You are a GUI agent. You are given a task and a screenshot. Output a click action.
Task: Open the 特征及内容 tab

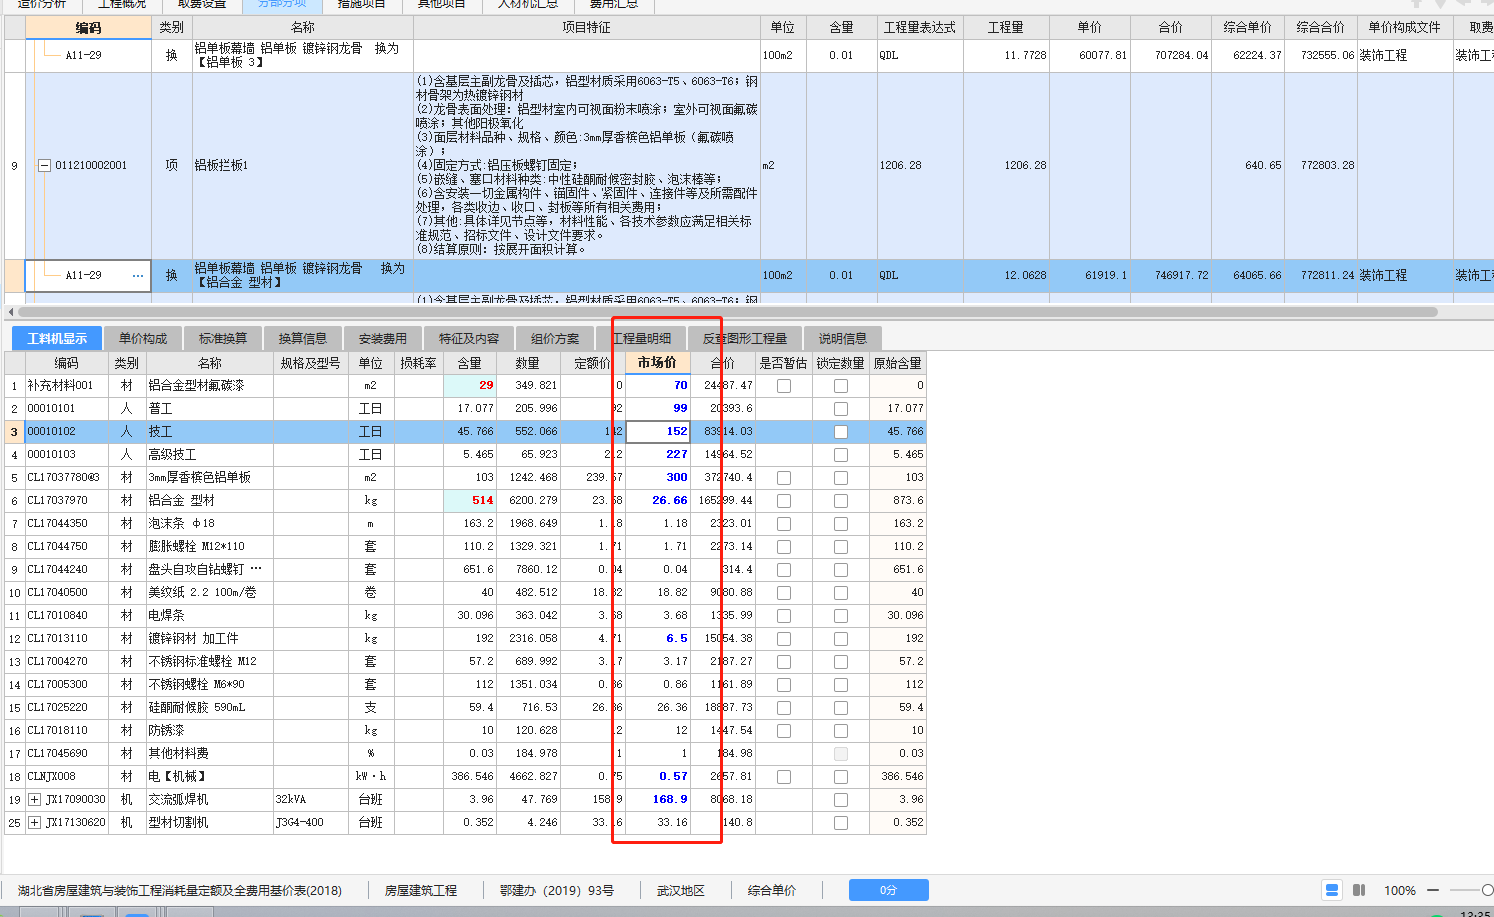[x=469, y=338]
